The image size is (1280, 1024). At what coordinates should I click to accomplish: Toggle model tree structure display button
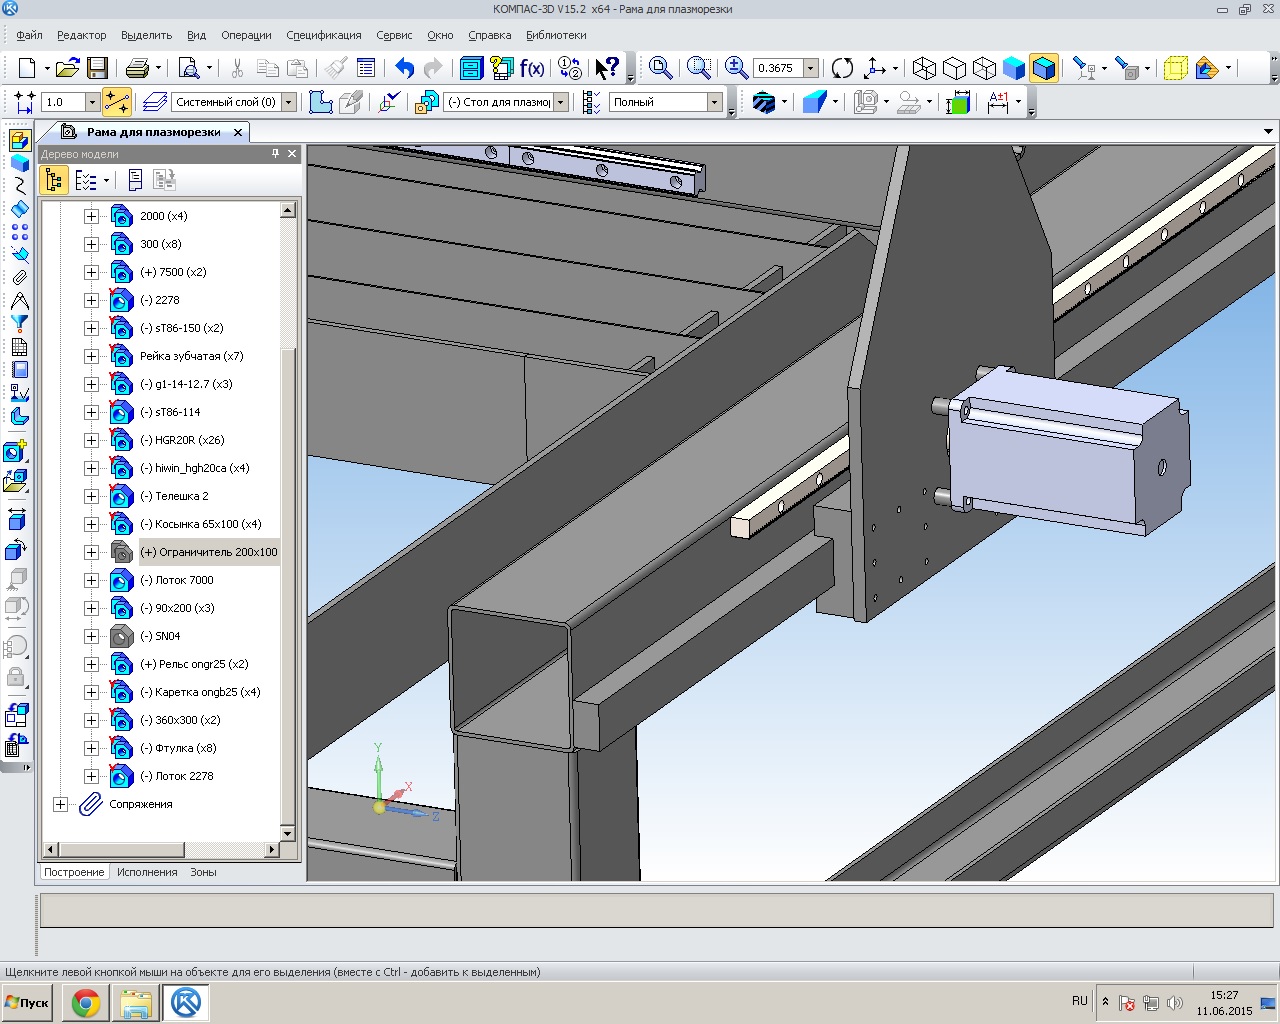54,180
